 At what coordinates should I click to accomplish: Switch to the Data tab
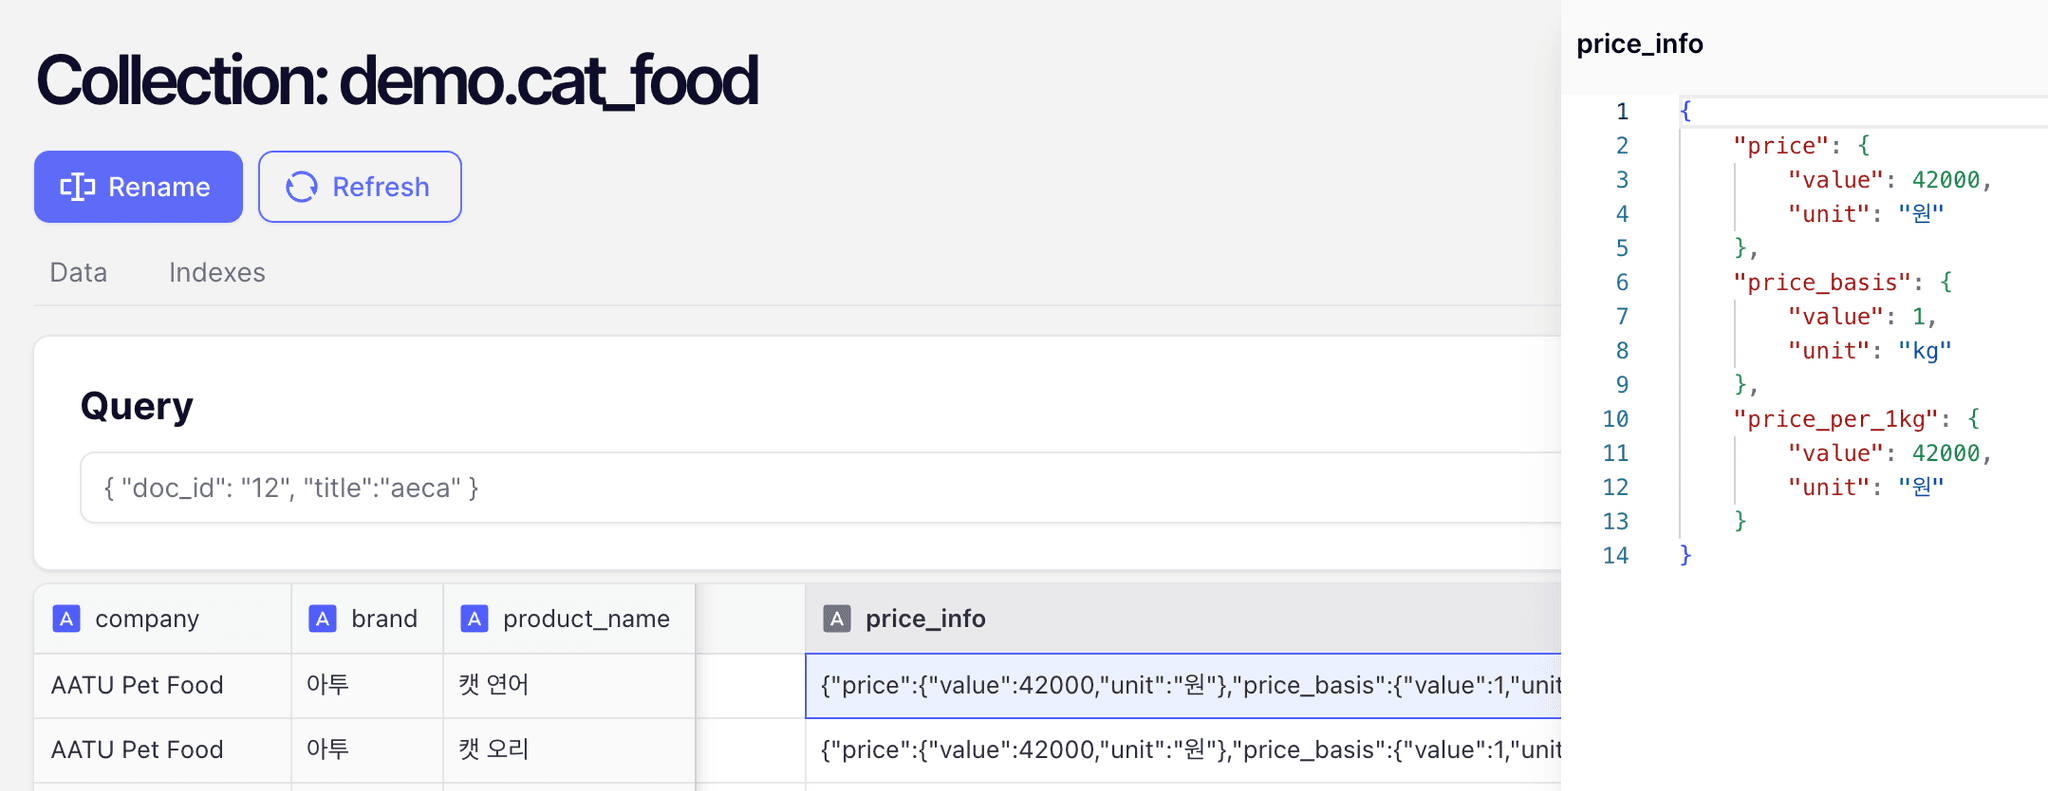[x=78, y=272]
